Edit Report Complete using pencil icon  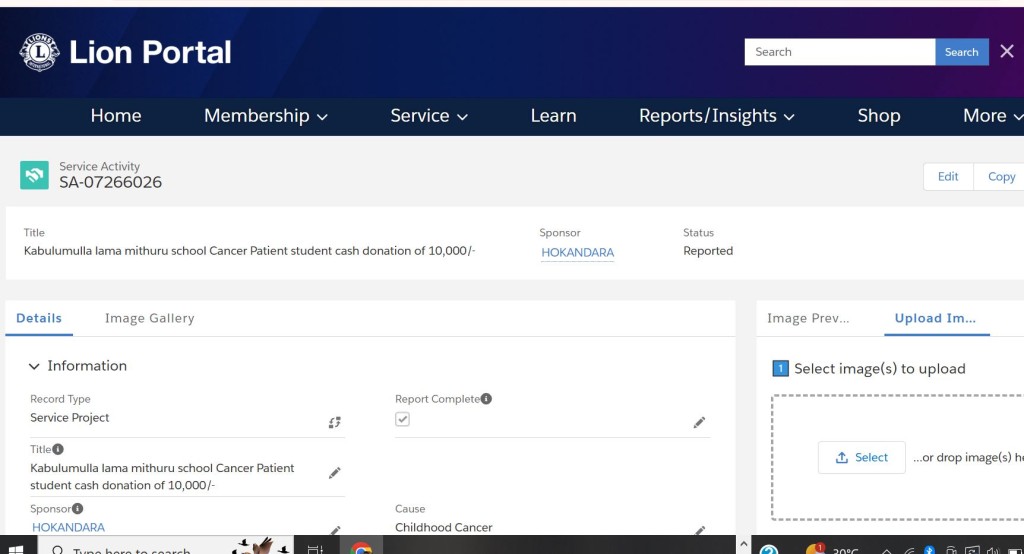coord(699,423)
